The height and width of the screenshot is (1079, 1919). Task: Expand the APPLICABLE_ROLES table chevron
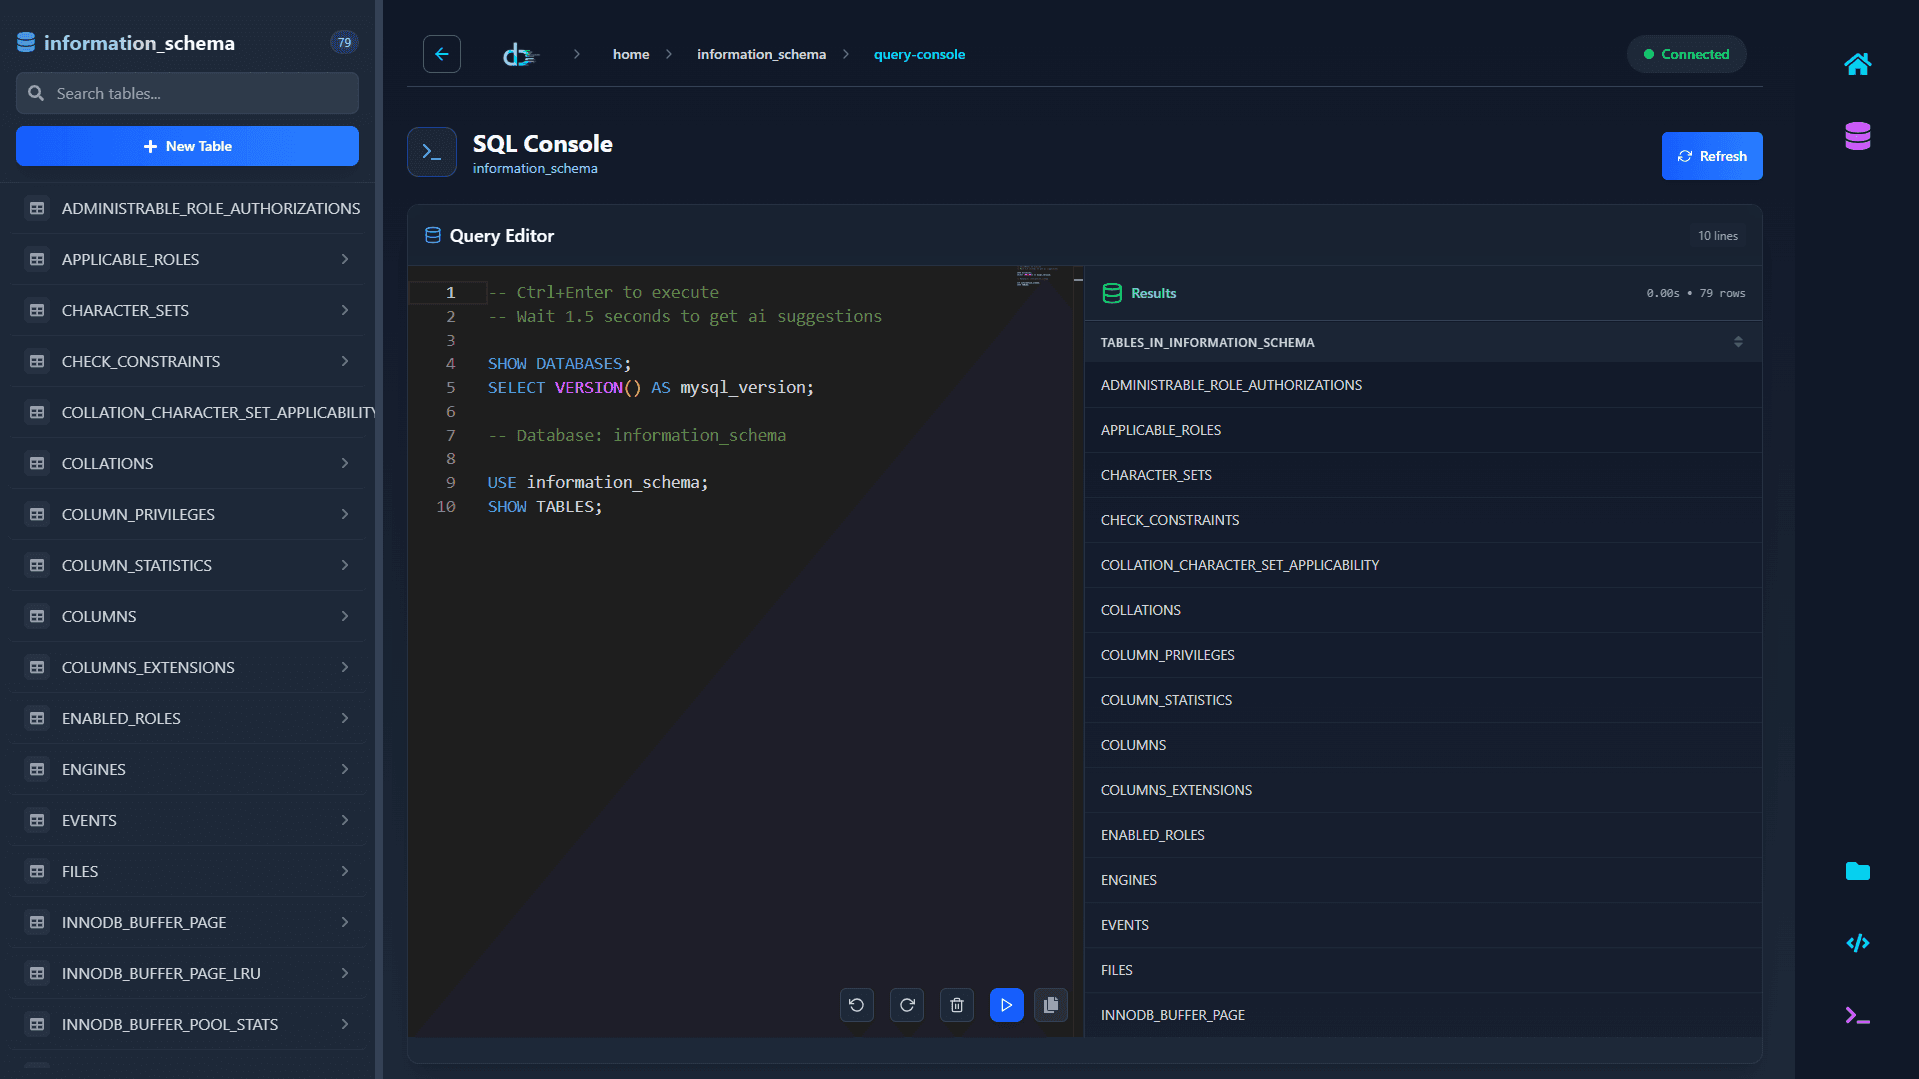[x=345, y=259]
